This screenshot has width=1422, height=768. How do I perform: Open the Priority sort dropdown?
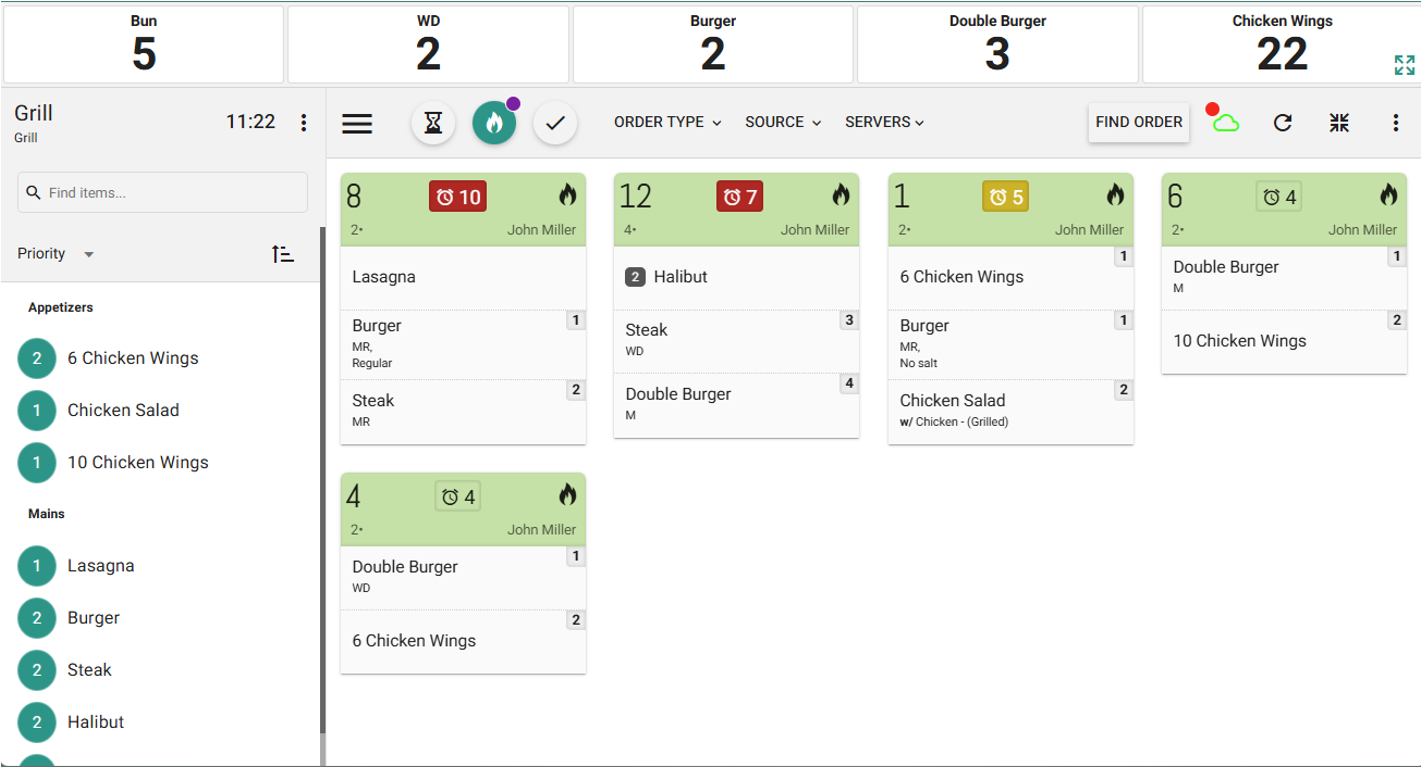coord(56,254)
